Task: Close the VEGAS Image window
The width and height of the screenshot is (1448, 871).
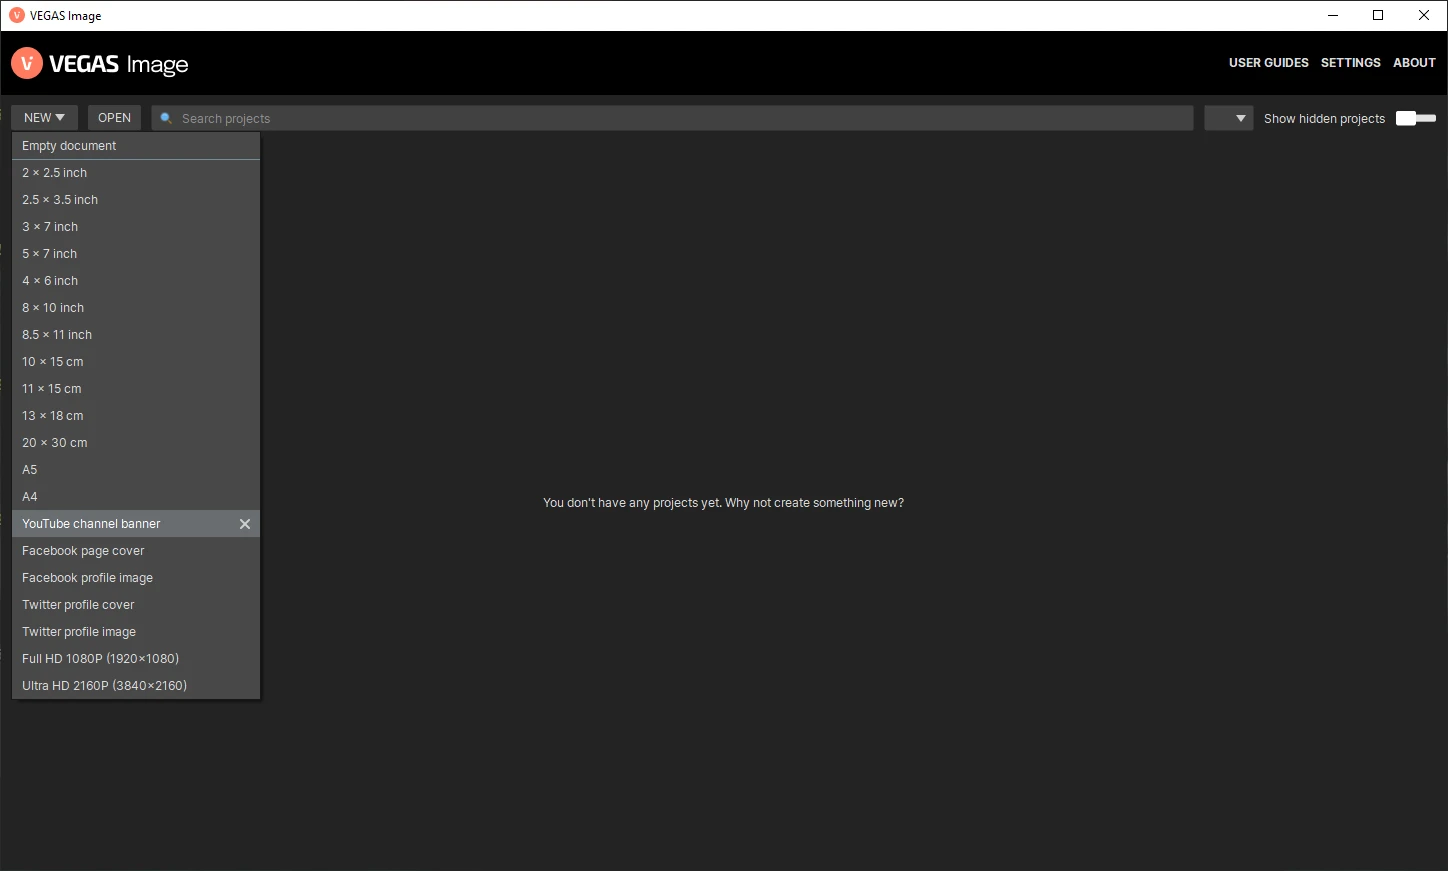Action: pyautogui.click(x=1424, y=15)
